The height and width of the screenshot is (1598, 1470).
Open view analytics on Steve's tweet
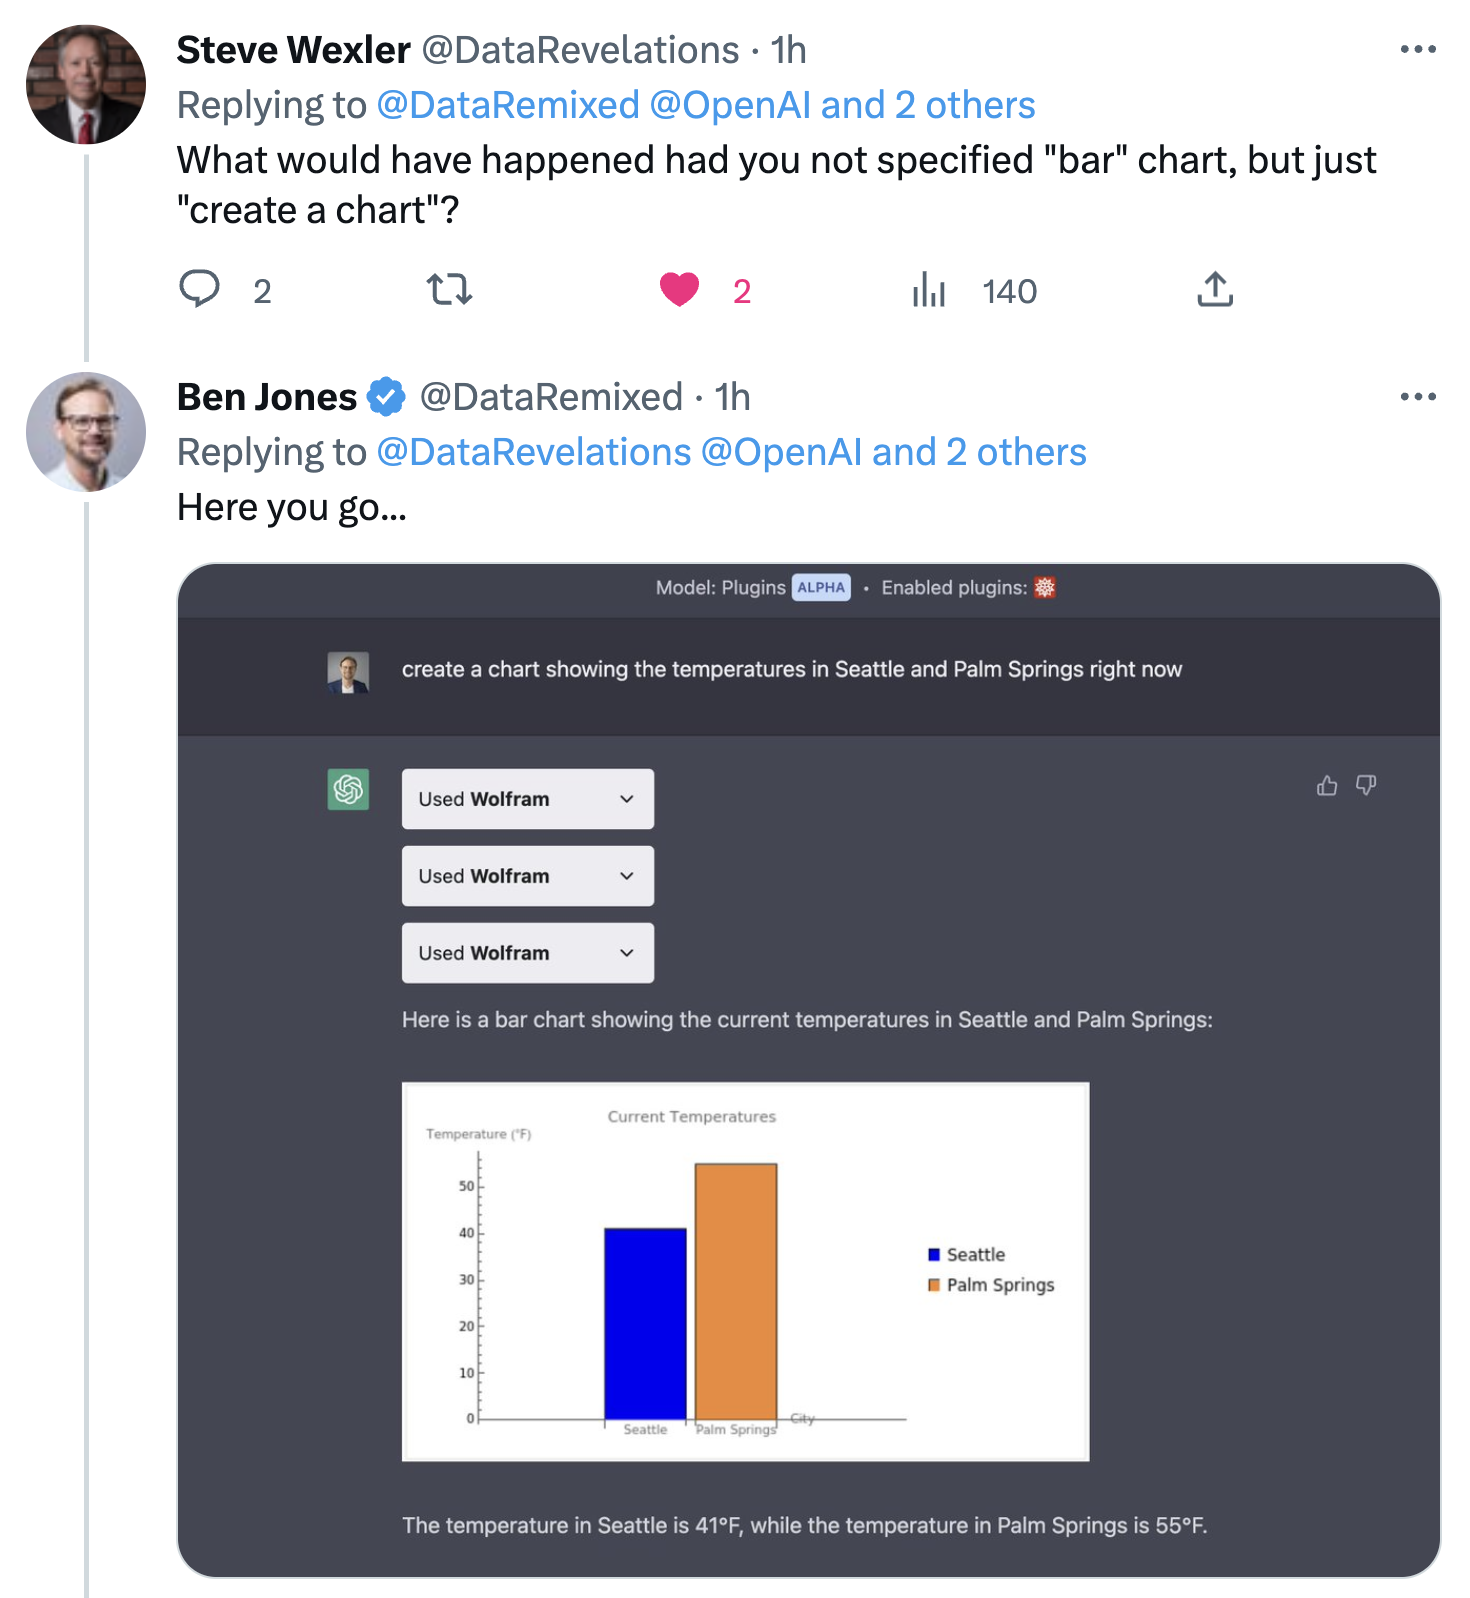[930, 291]
